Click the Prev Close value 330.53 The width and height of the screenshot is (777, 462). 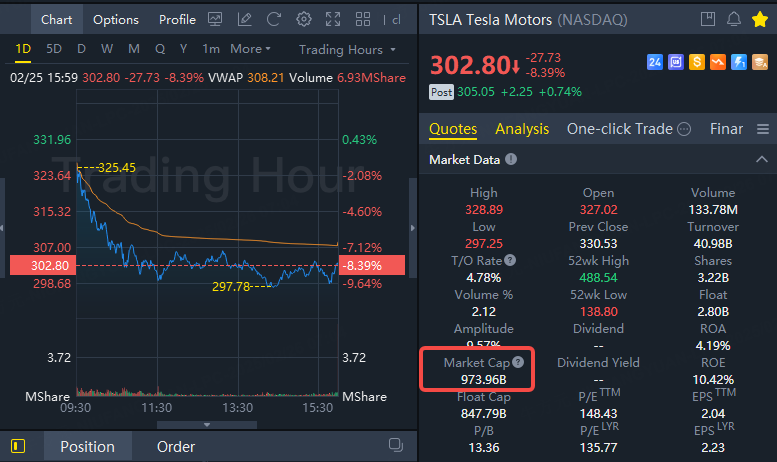coord(599,243)
